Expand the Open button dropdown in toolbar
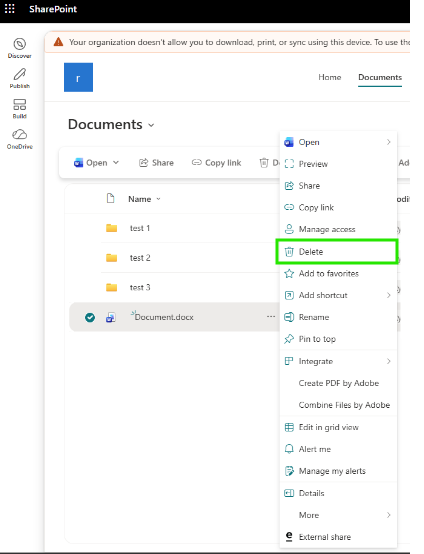This screenshot has height=554, width=424. pos(116,163)
